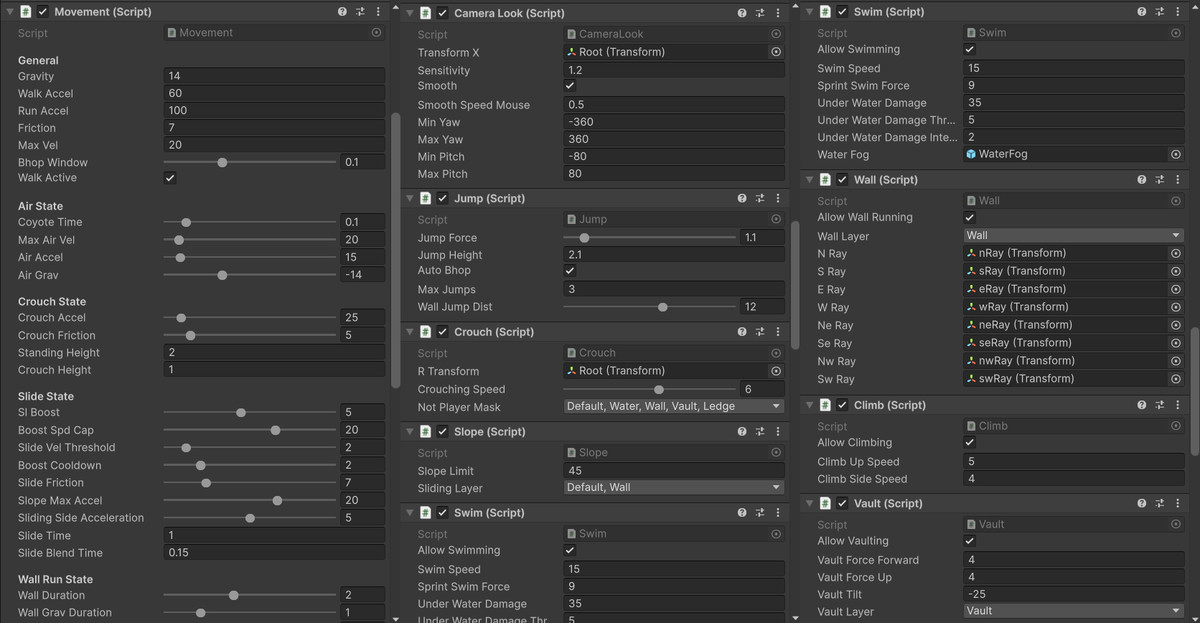Open help for Crouch script
1200x623 pixels.
coord(742,332)
